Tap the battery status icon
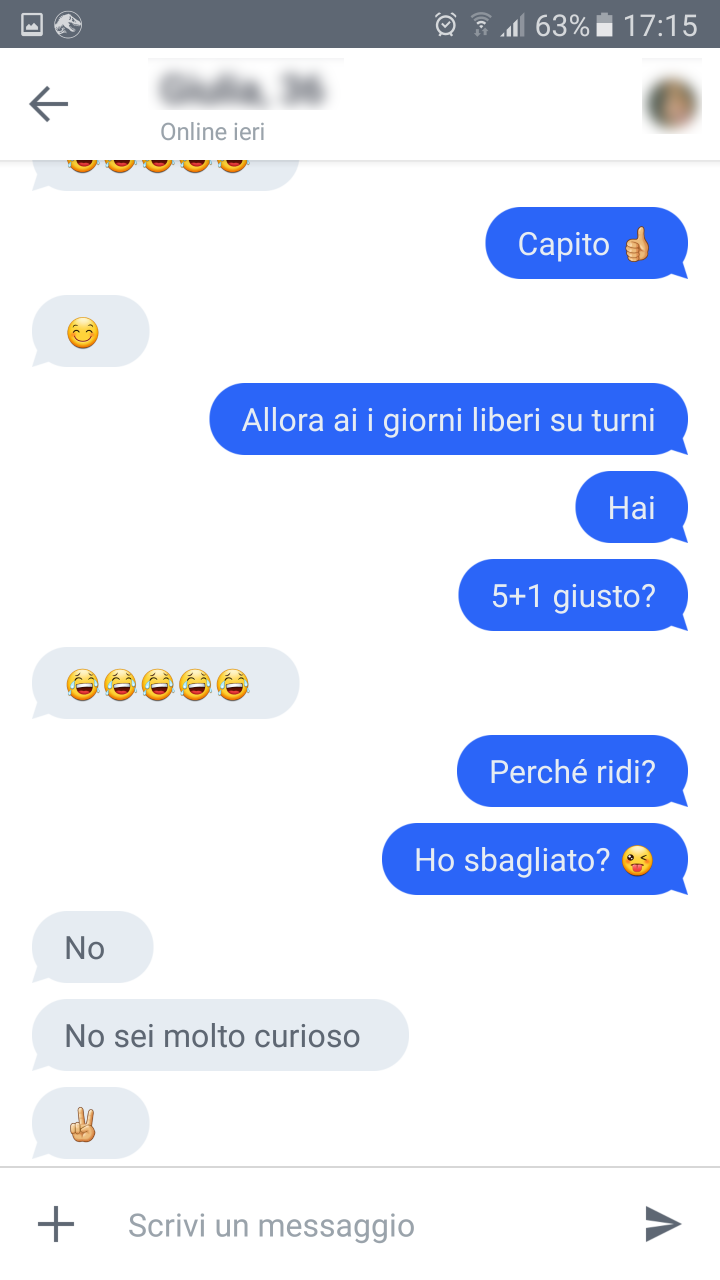Viewport: 720px width, 1280px height. (604, 25)
